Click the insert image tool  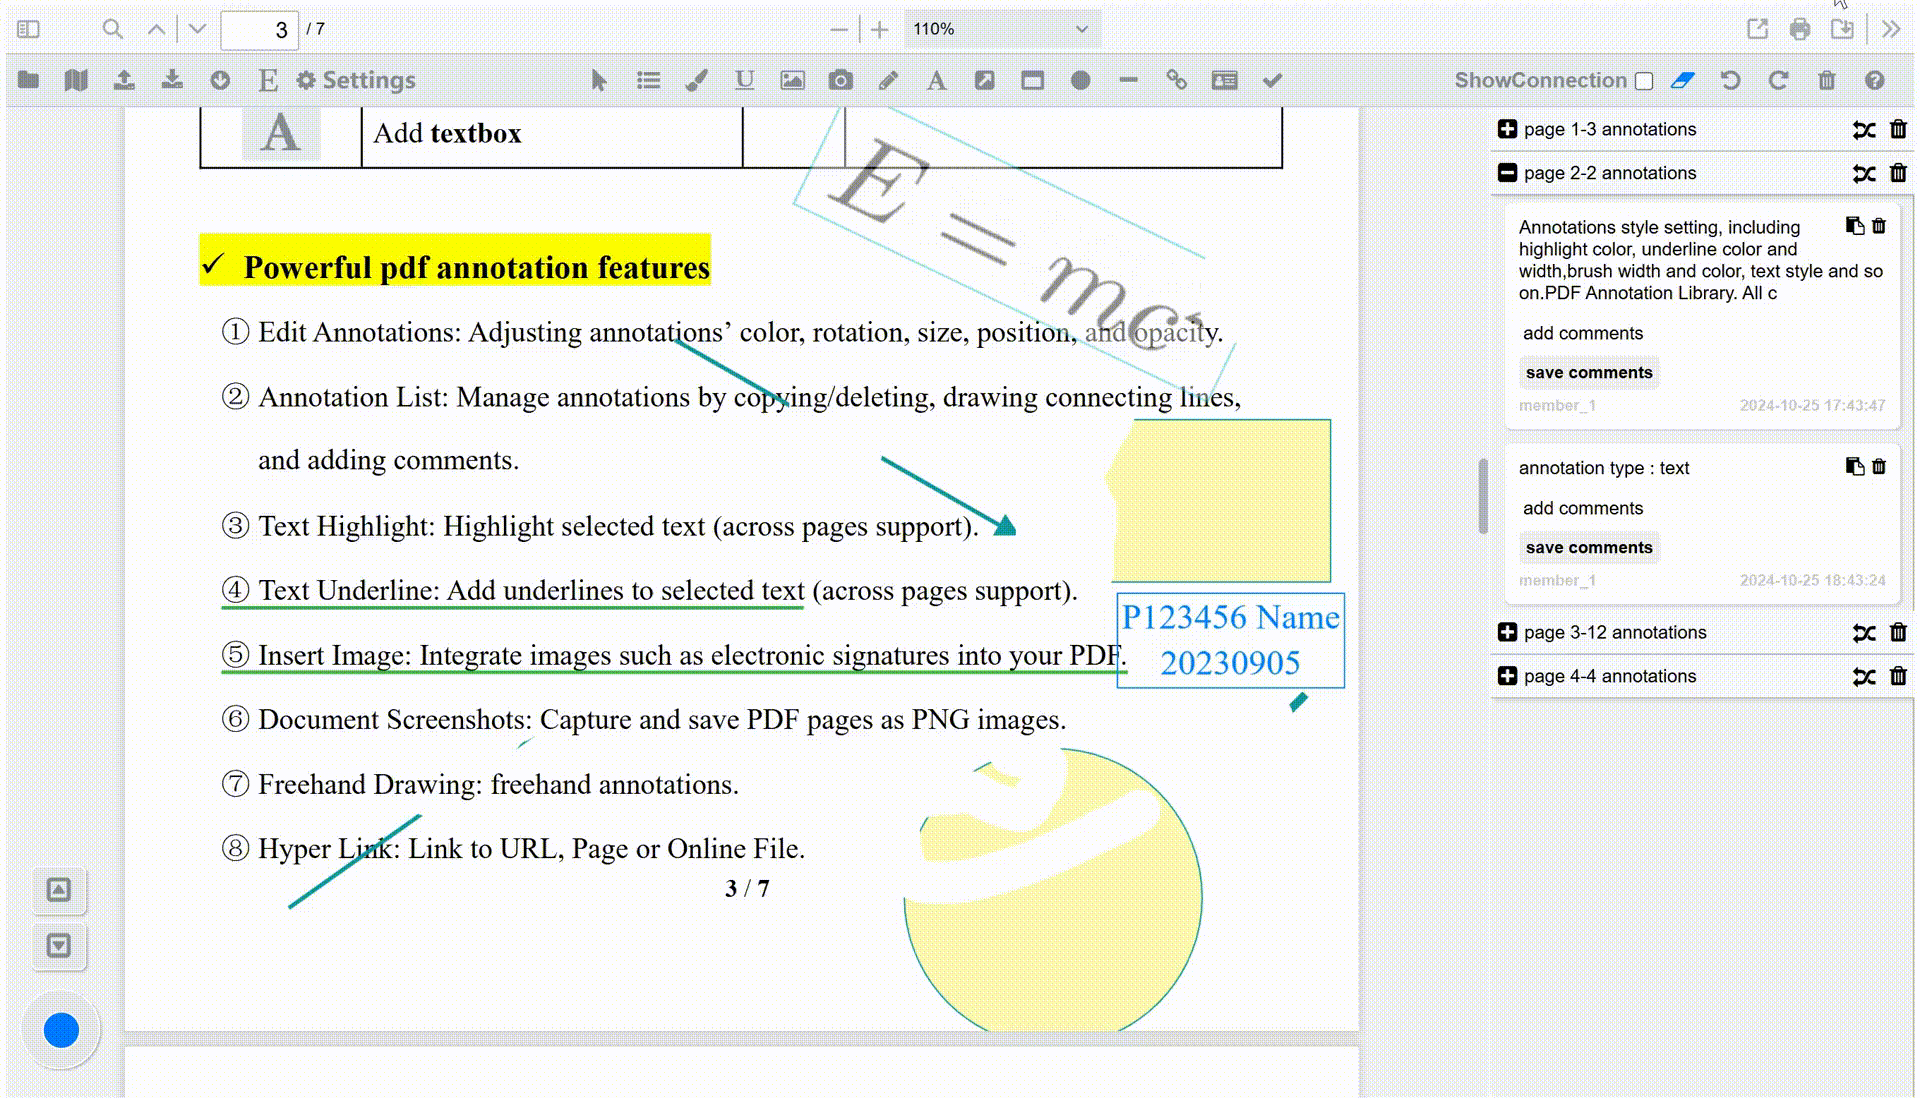point(792,81)
